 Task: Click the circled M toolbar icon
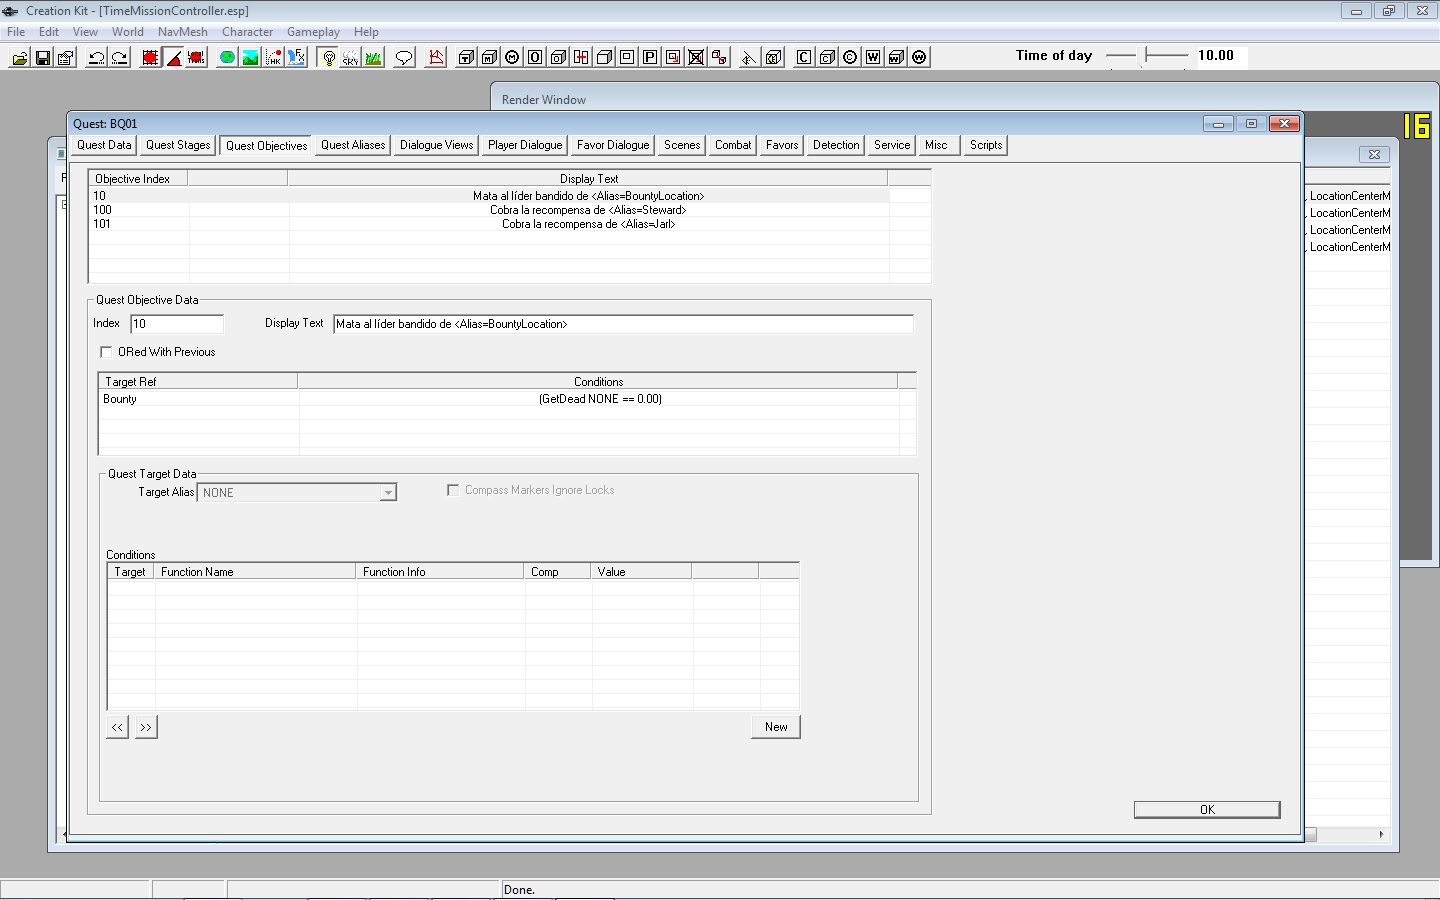click(512, 57)
